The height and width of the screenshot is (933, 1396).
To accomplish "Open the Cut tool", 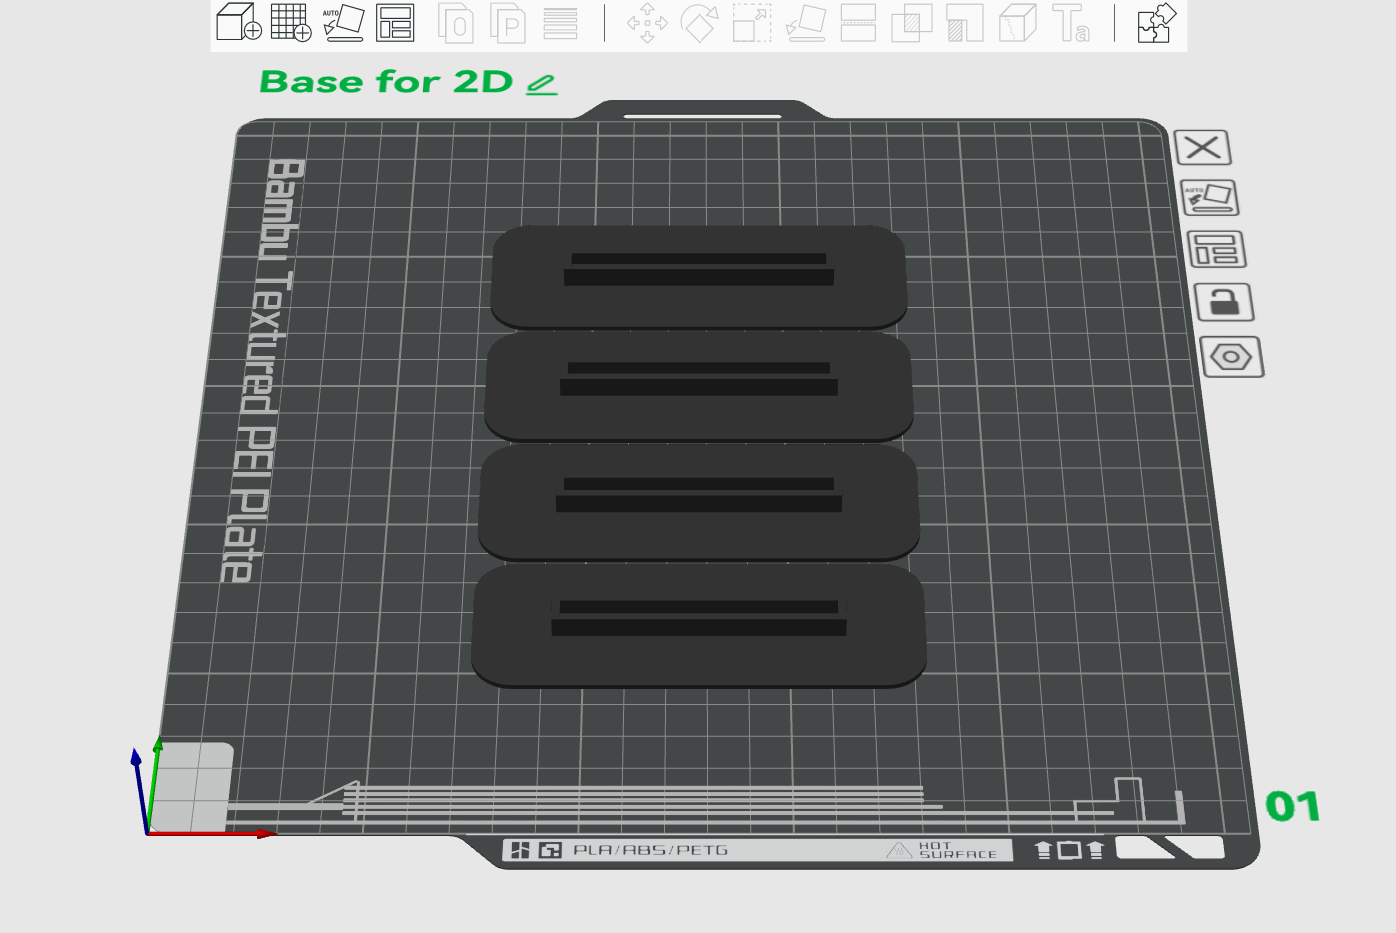I will tap(856, 25).
